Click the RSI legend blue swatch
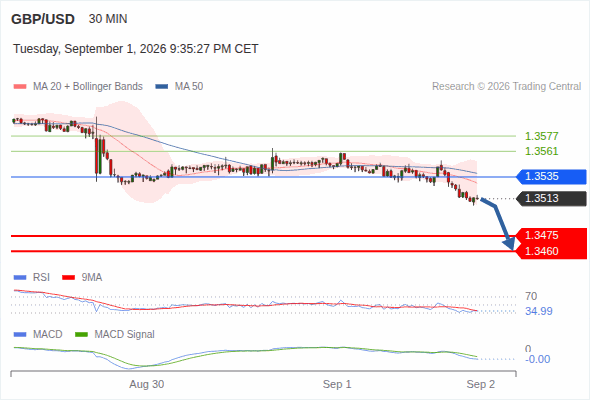Screen dimensions: 590x400 (x=20, y=278)
